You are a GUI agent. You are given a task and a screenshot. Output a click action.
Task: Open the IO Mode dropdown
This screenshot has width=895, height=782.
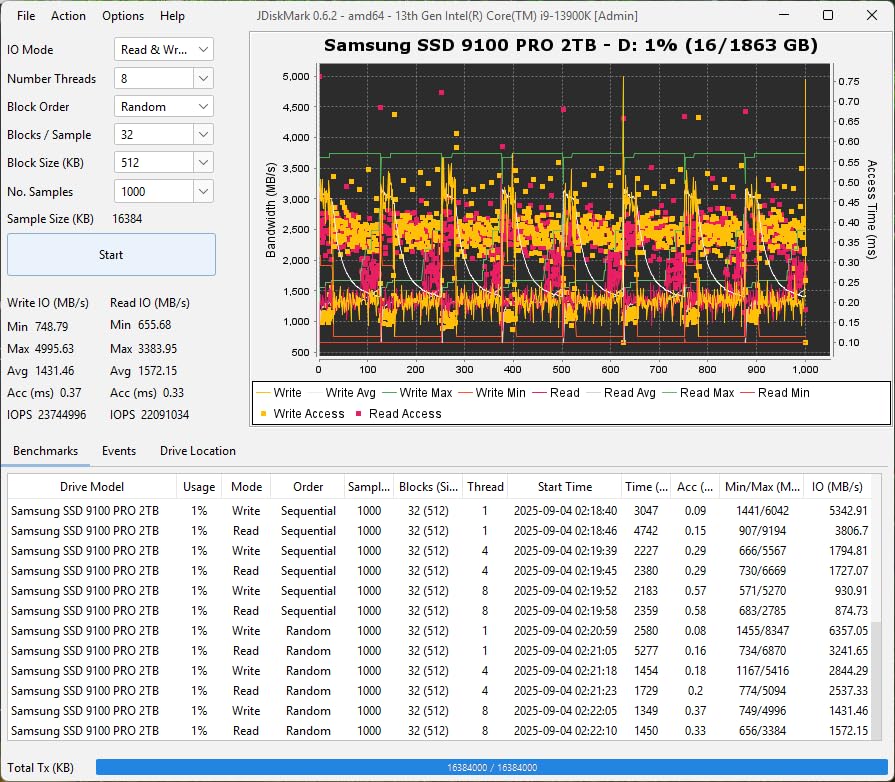[x=163, y=49]
